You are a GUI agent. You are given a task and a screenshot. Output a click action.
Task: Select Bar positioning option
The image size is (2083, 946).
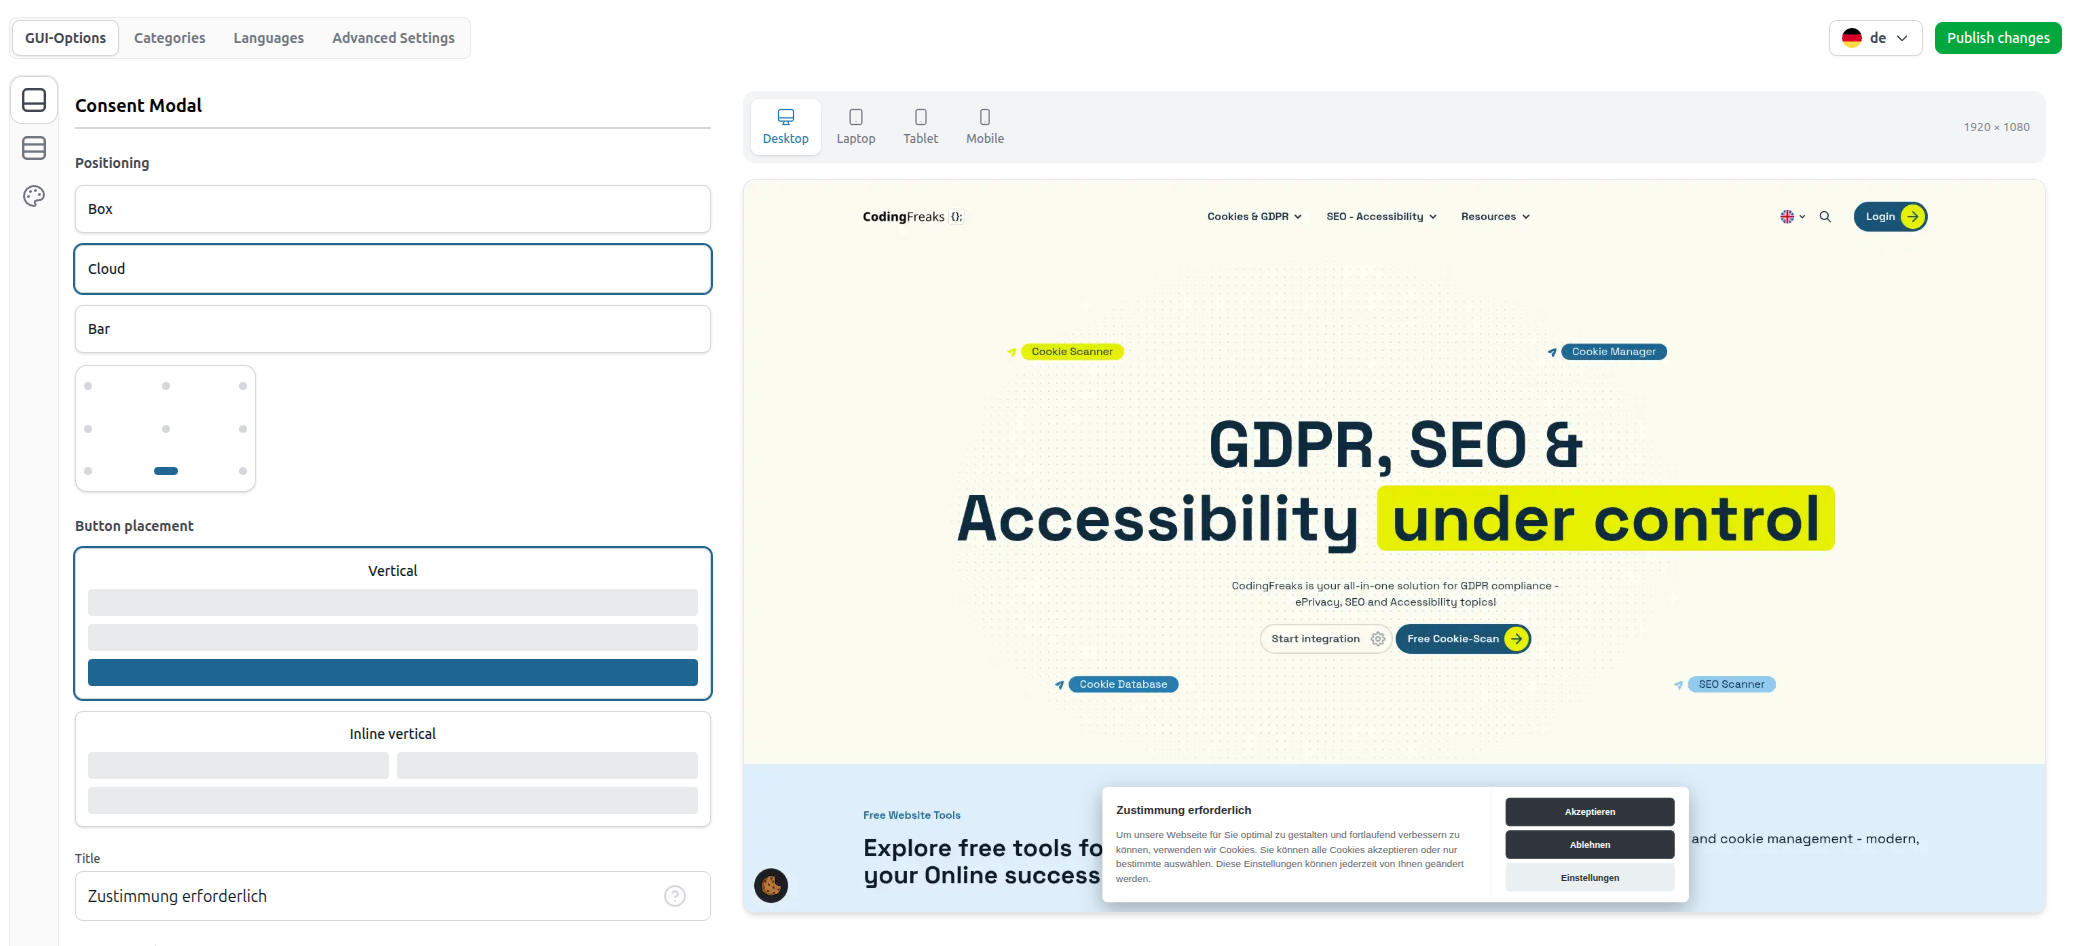[392, 329]
